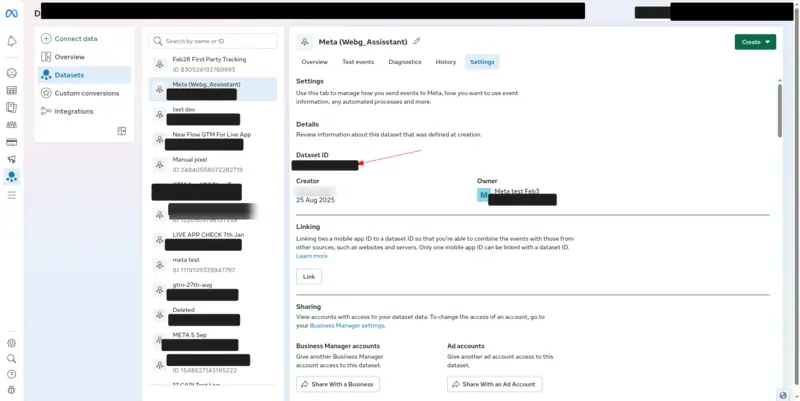
Task: Click the icon beside Deleted dataset
Action: [160, 315]
